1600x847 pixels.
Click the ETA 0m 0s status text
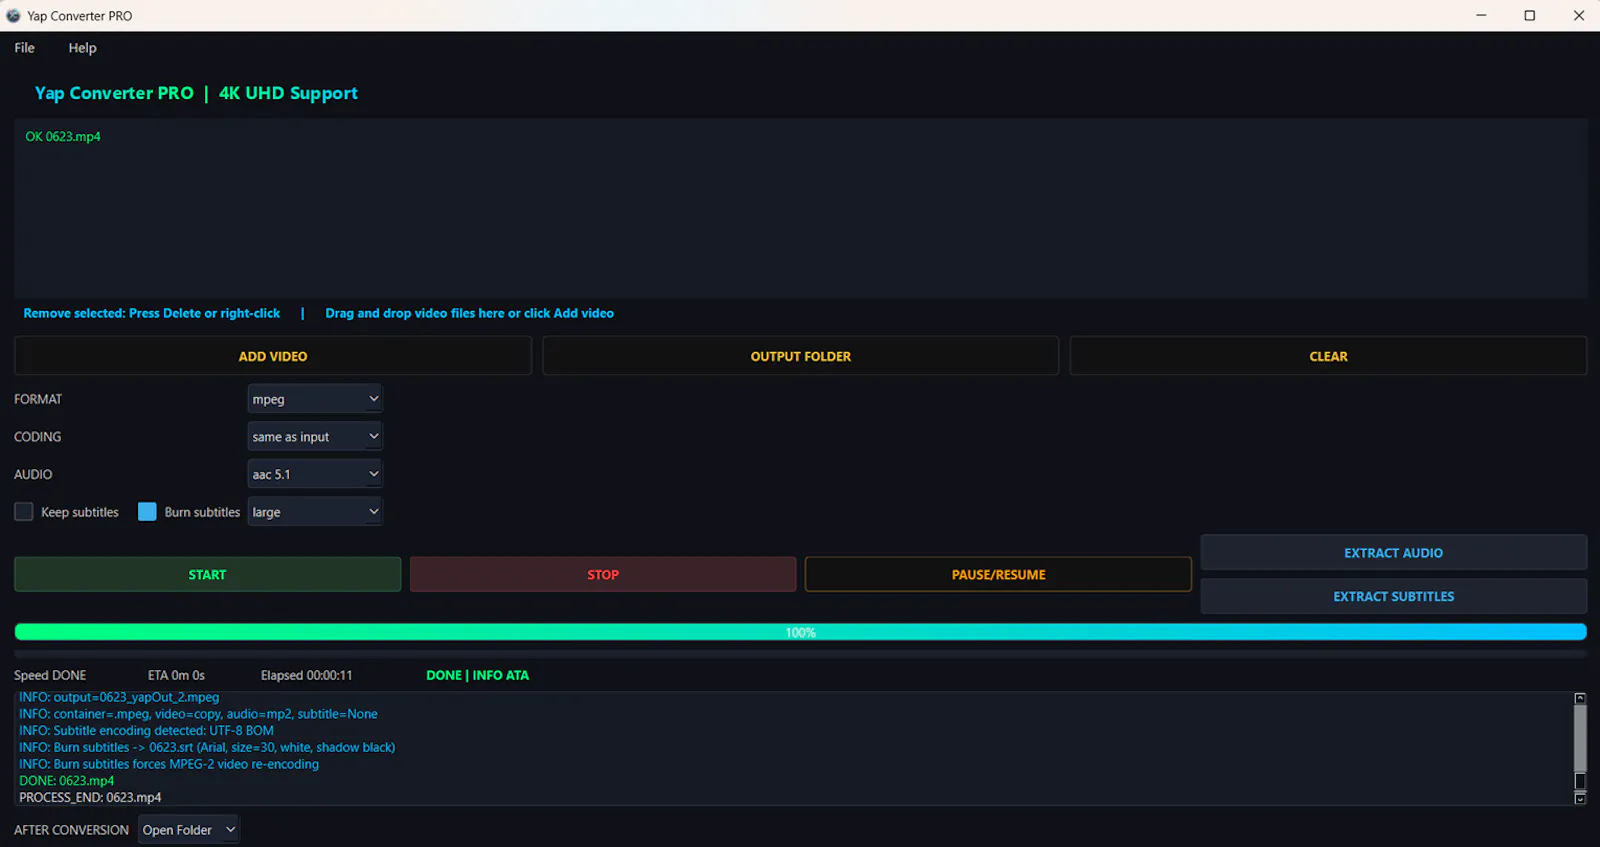tap(176, 676)
